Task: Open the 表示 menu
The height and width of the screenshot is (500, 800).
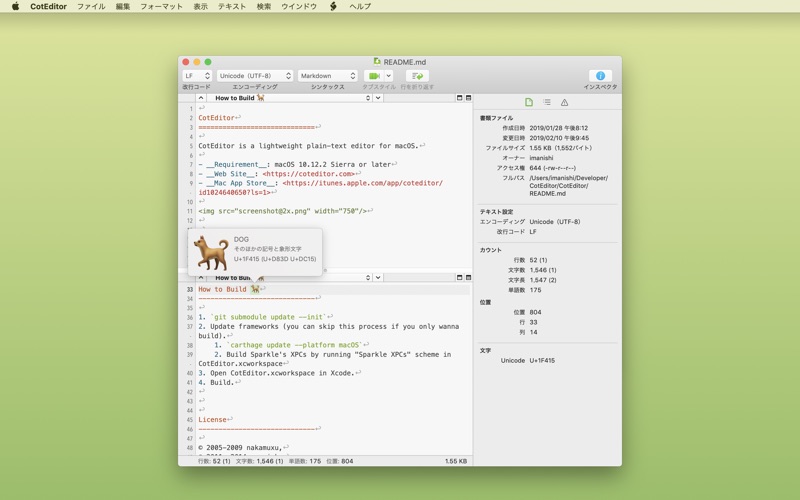Action: tap(201, 6)
